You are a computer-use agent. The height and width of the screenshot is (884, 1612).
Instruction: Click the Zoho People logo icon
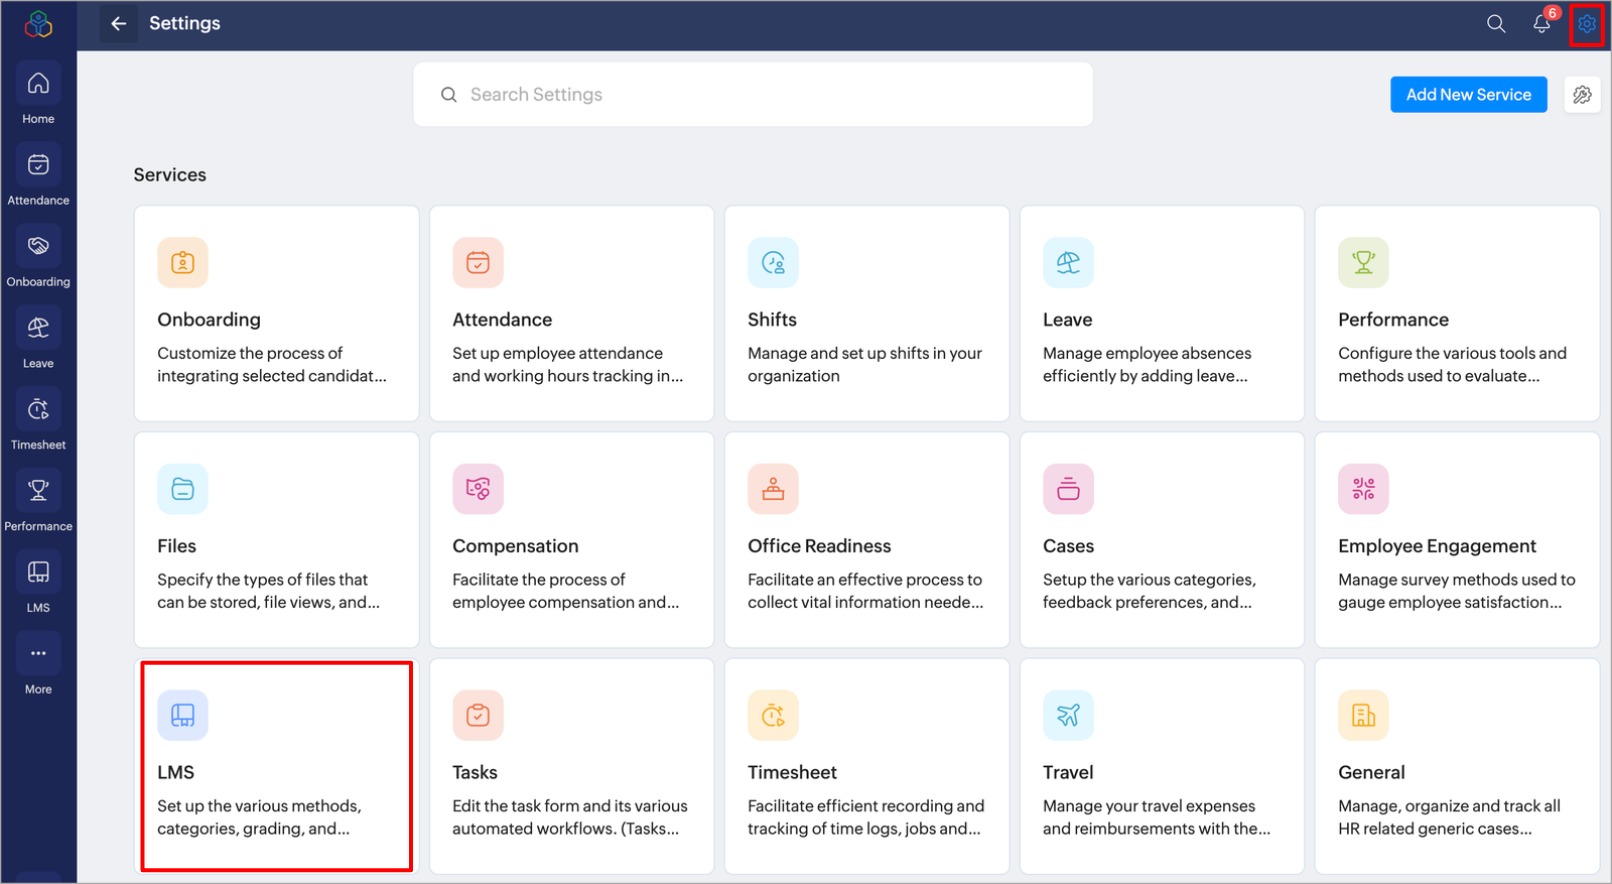tap(38, 24)
